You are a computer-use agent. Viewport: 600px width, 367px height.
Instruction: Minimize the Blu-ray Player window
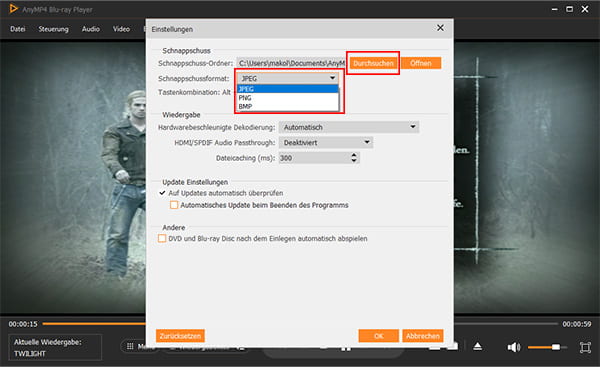pyautogui.click(x=554, y=9)
